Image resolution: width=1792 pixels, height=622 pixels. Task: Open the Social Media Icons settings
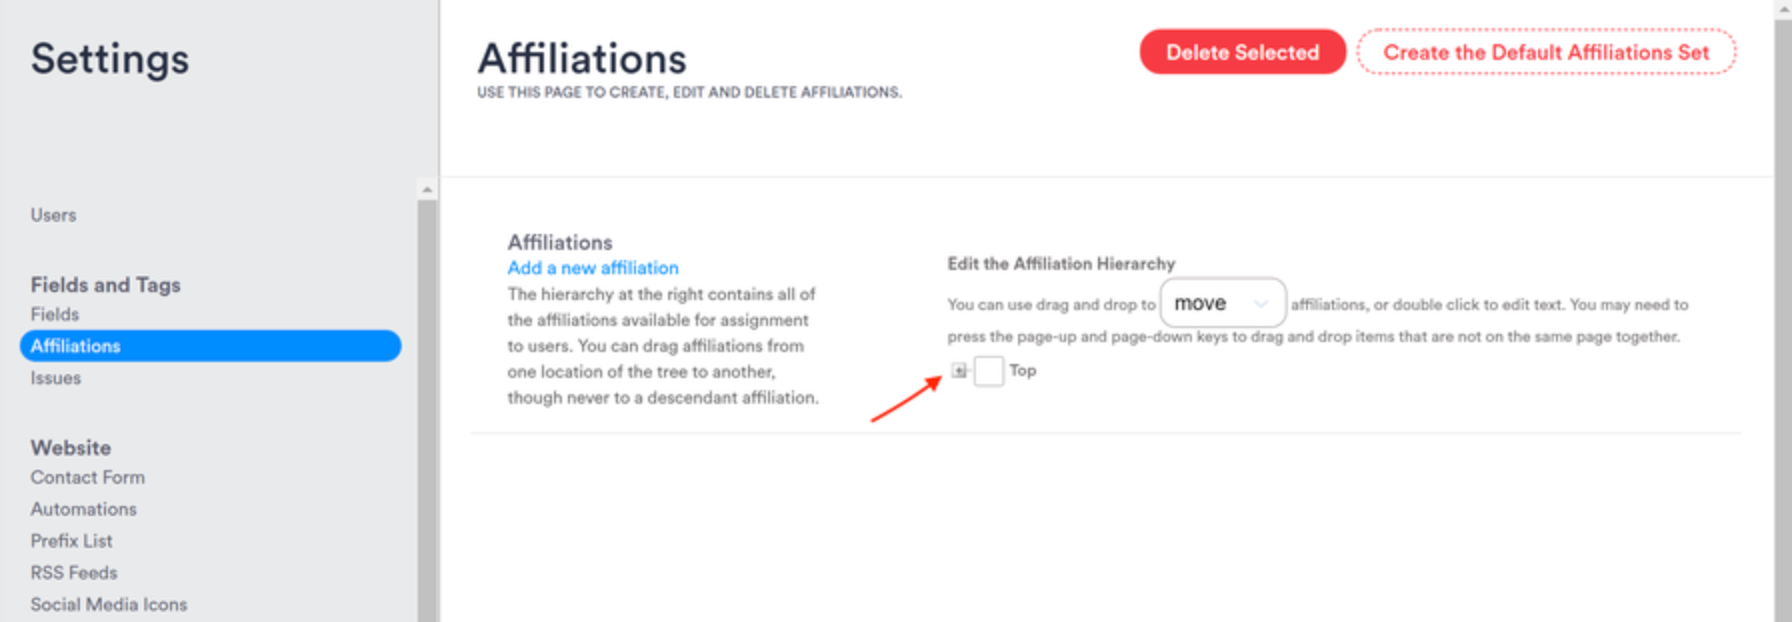pos(109,603)
